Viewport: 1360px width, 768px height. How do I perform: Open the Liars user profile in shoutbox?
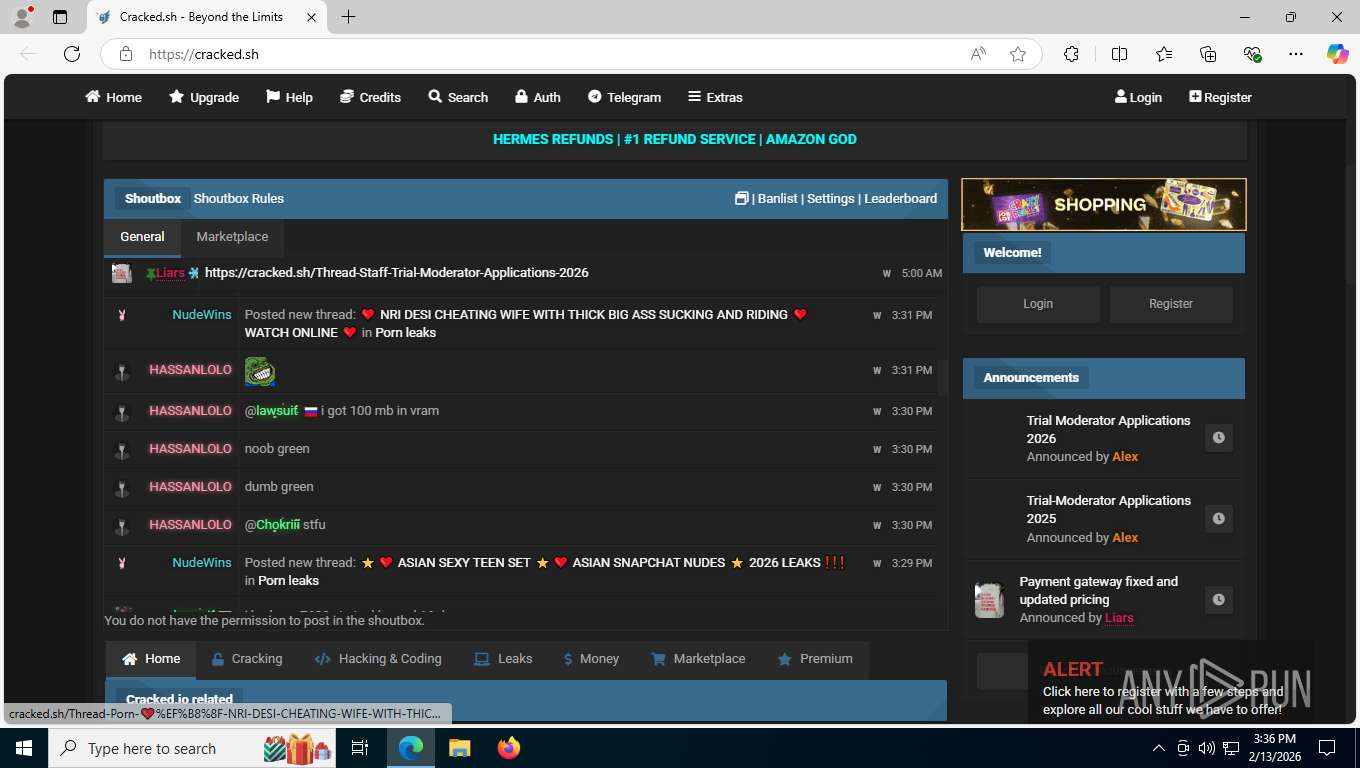170,272
